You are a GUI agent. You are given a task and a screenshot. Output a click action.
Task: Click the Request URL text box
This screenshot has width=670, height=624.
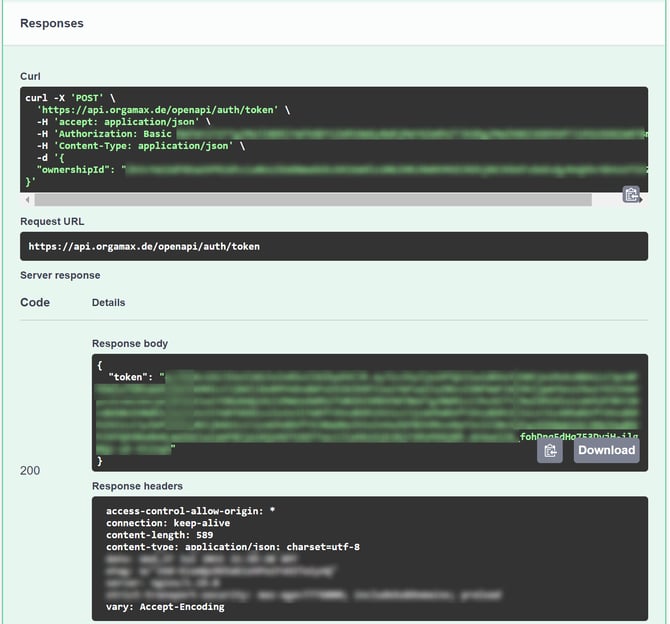click(334, 246)
